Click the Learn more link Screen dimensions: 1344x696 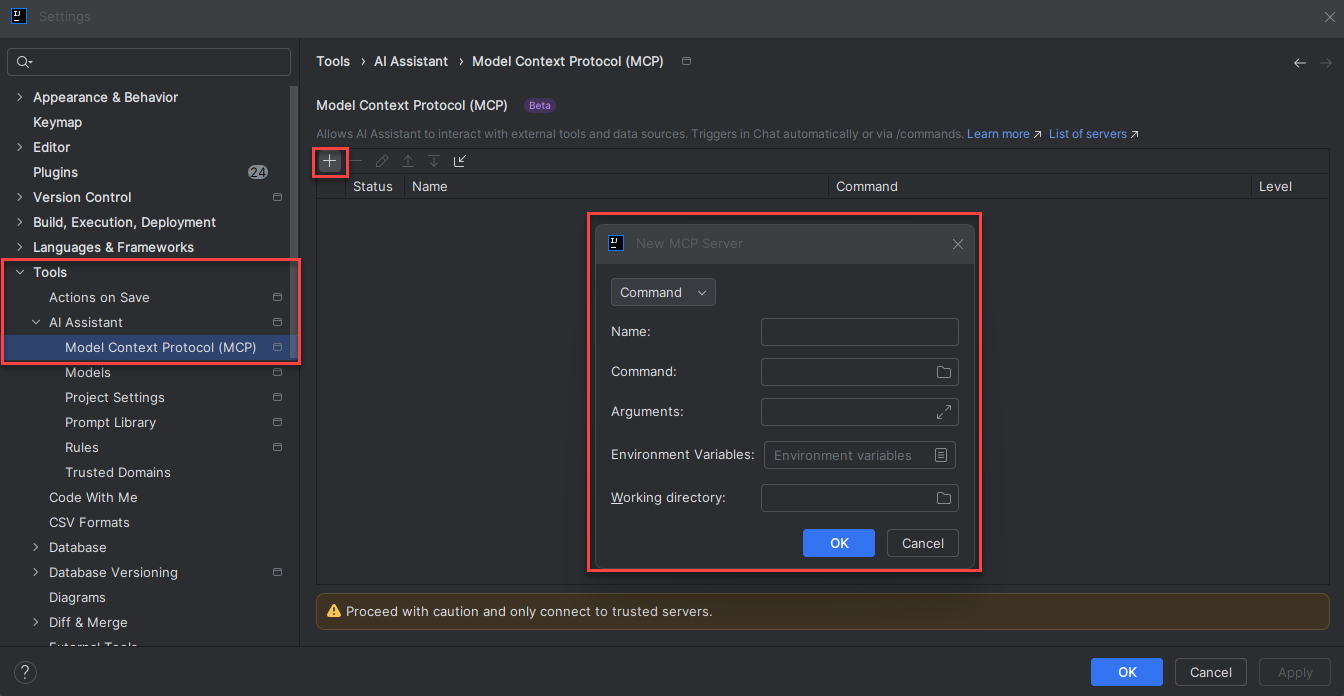pyautogui.click(x=998, y=133)
